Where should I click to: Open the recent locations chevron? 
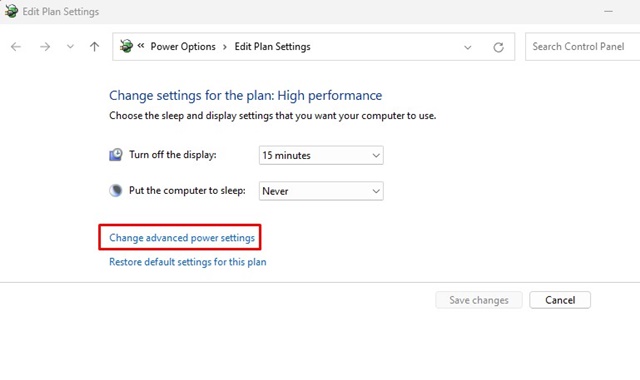[70, 47]
